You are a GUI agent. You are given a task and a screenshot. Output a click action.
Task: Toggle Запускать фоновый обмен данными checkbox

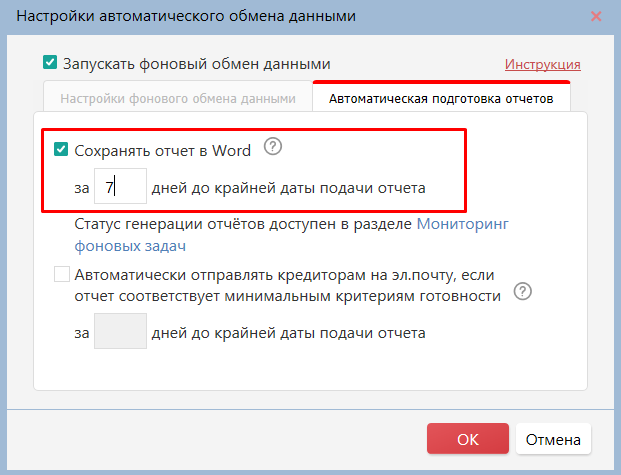50,63
